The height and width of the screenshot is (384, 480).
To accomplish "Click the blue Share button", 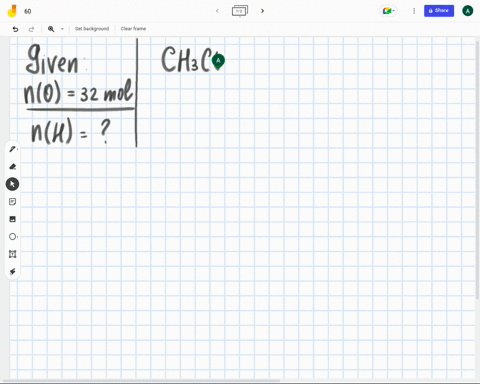I will click(439, 11).
